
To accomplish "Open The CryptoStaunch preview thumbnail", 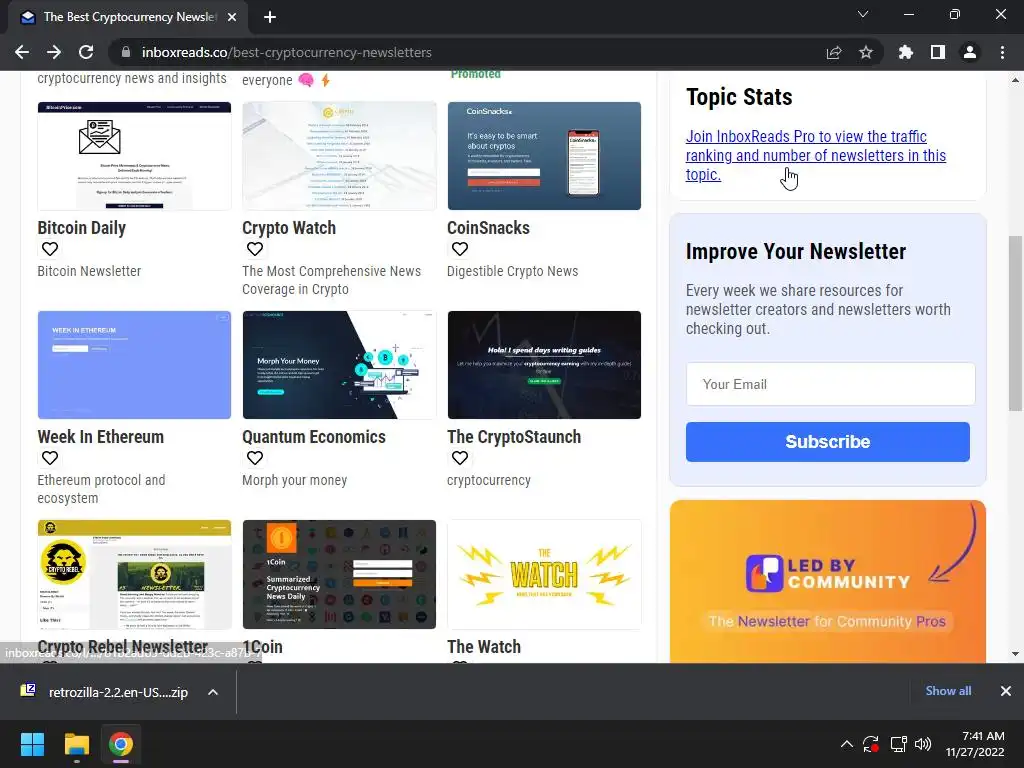I will point(544,365).
